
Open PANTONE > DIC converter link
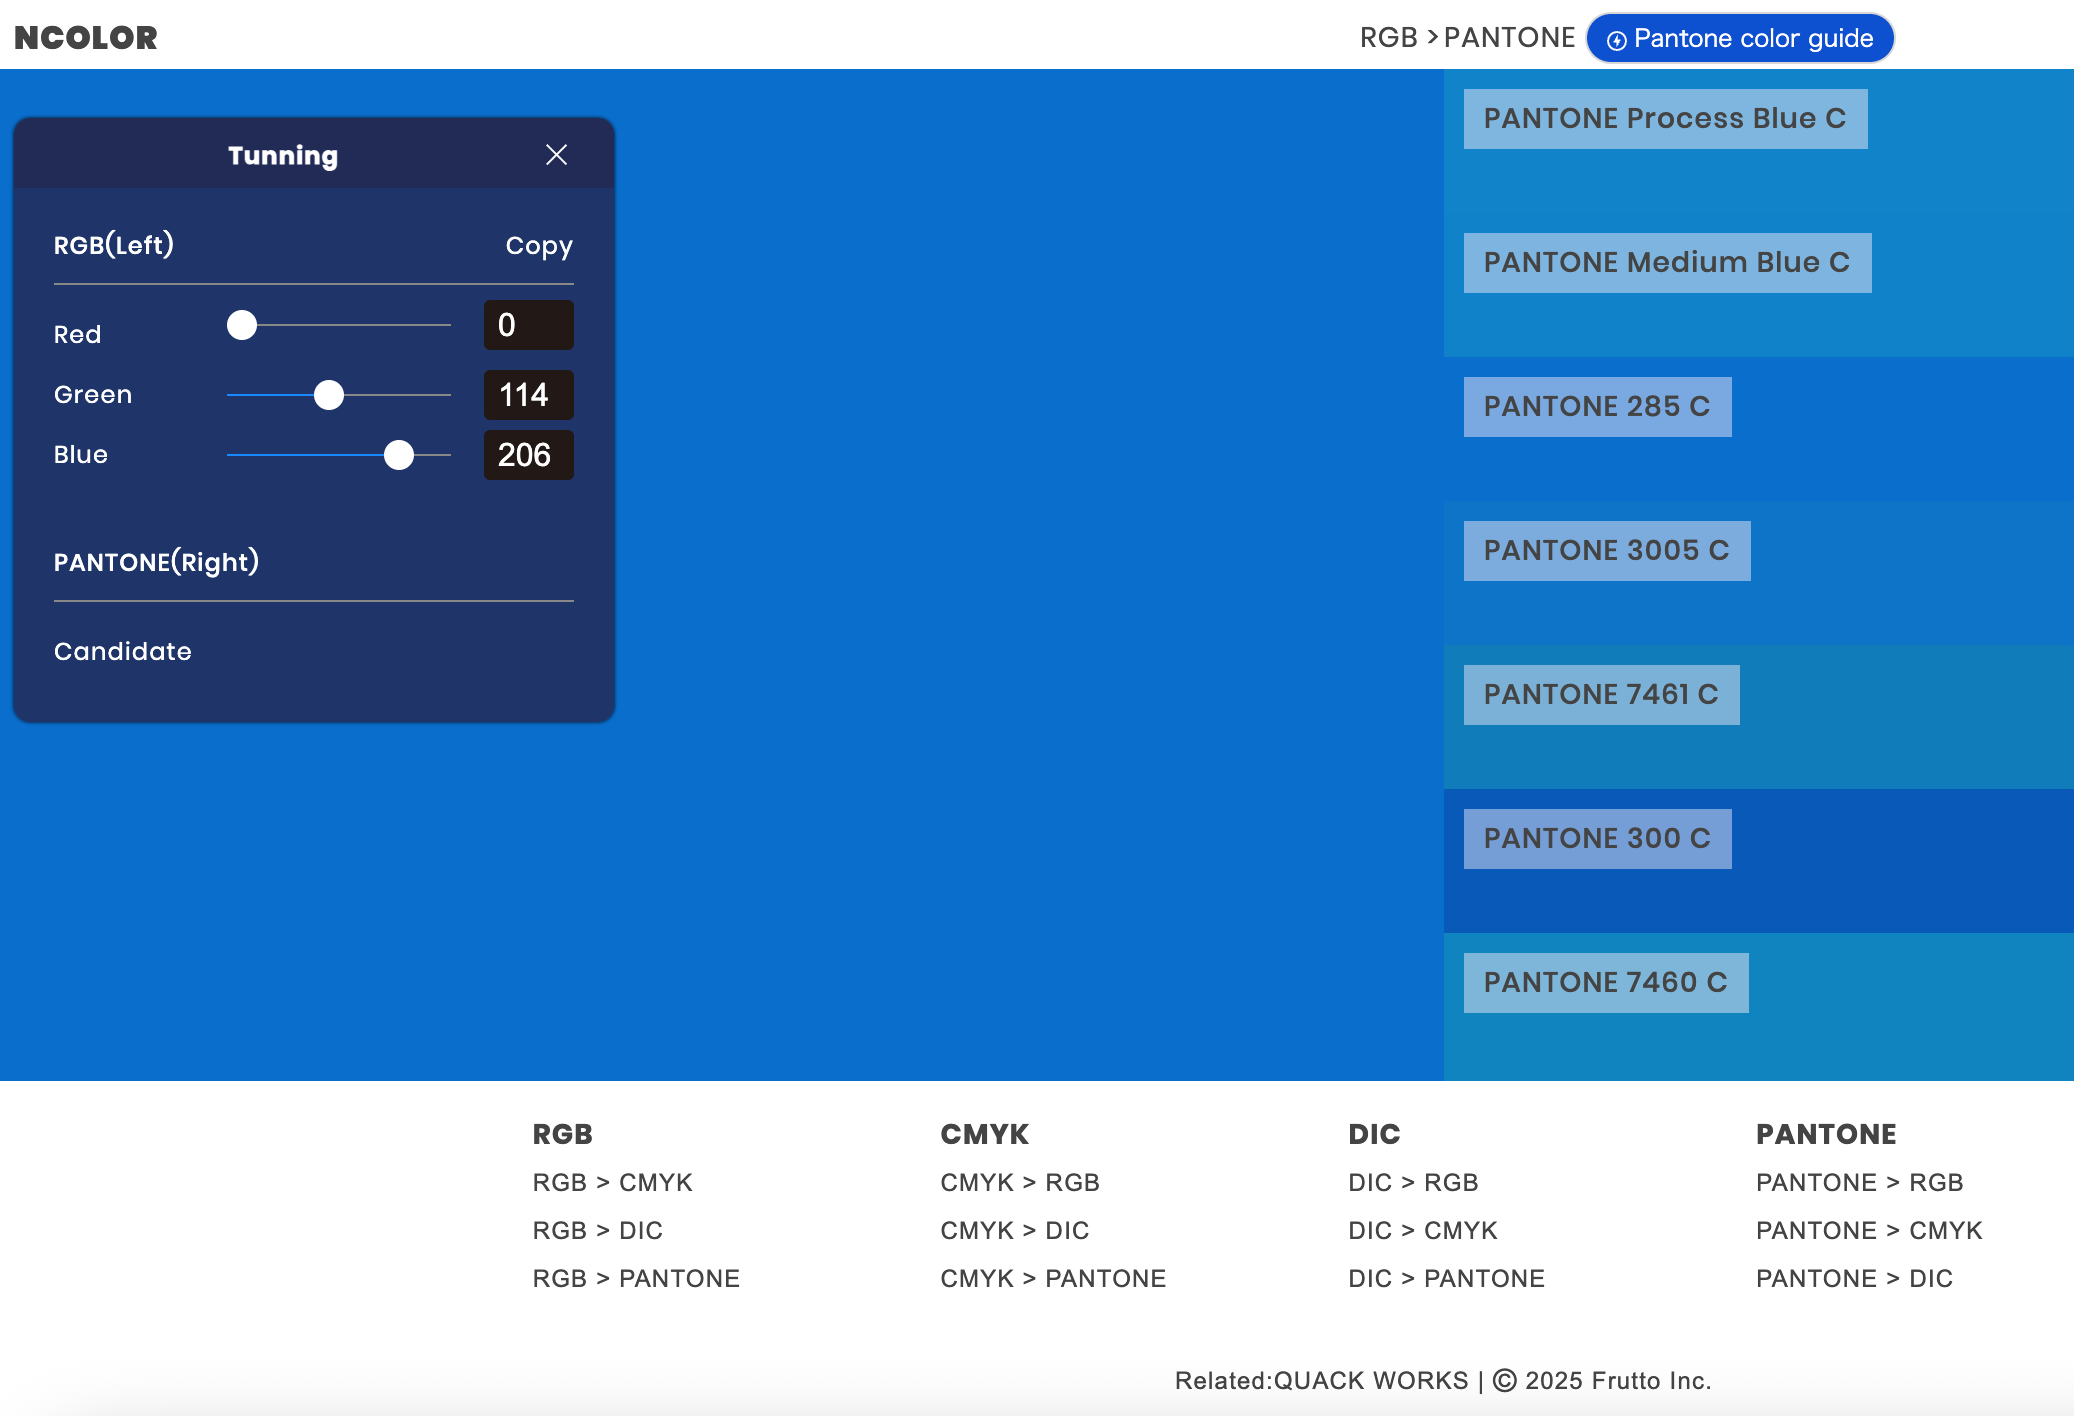(x=1854, y=1278)
